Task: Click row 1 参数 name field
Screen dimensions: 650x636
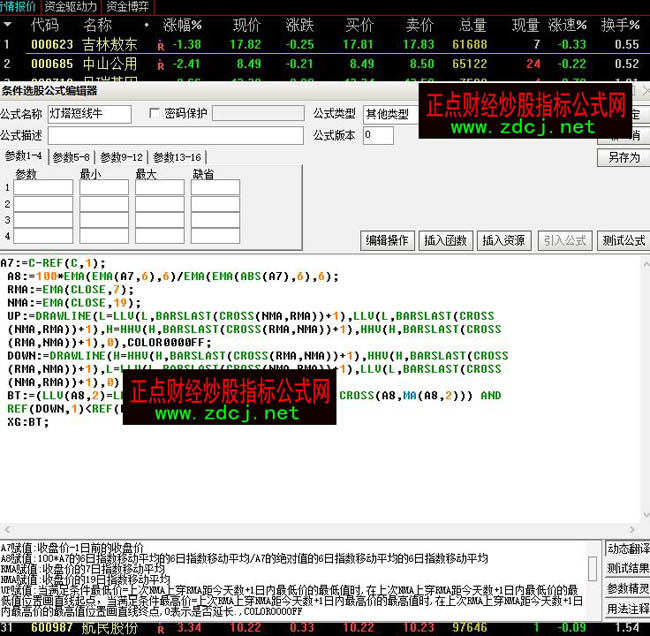Action: (x=44, y=187)
